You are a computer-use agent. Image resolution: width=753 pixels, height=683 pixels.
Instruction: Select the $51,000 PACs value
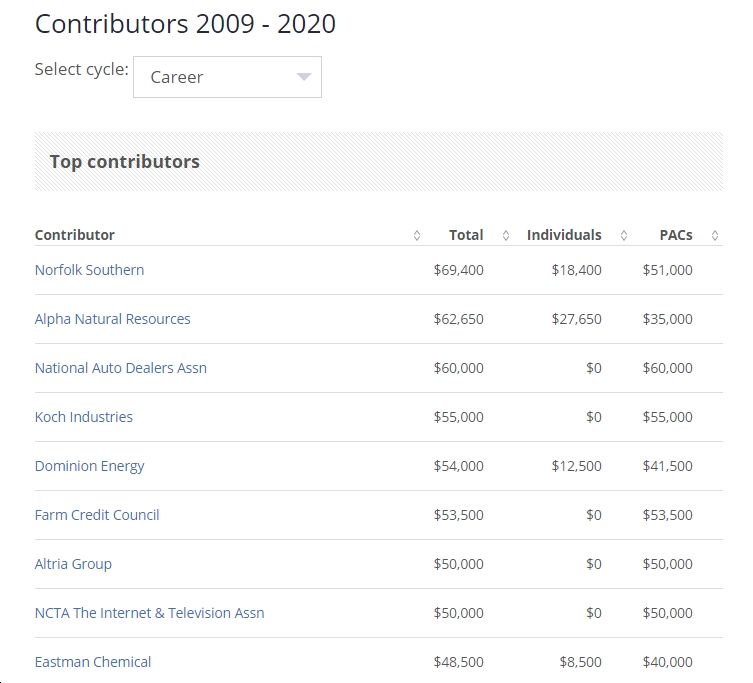pyautogui.click(x=668, y=270)
